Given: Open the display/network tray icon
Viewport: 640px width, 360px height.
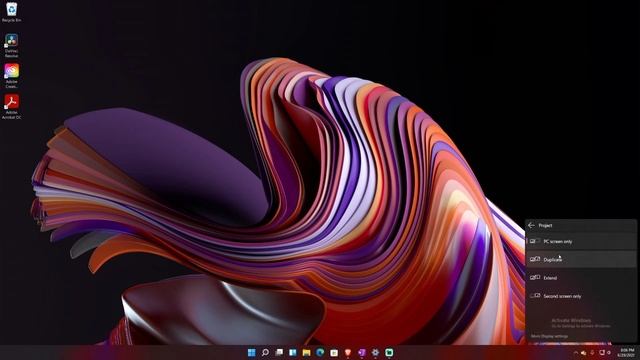Looking at the screenshot, I should (602, 353).
